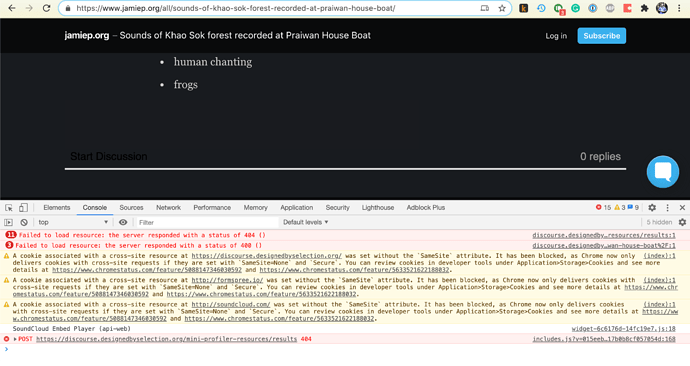Click the green Grammarly extension icon
Viewport: 690px width, 366px height.
tap(576, 8)
